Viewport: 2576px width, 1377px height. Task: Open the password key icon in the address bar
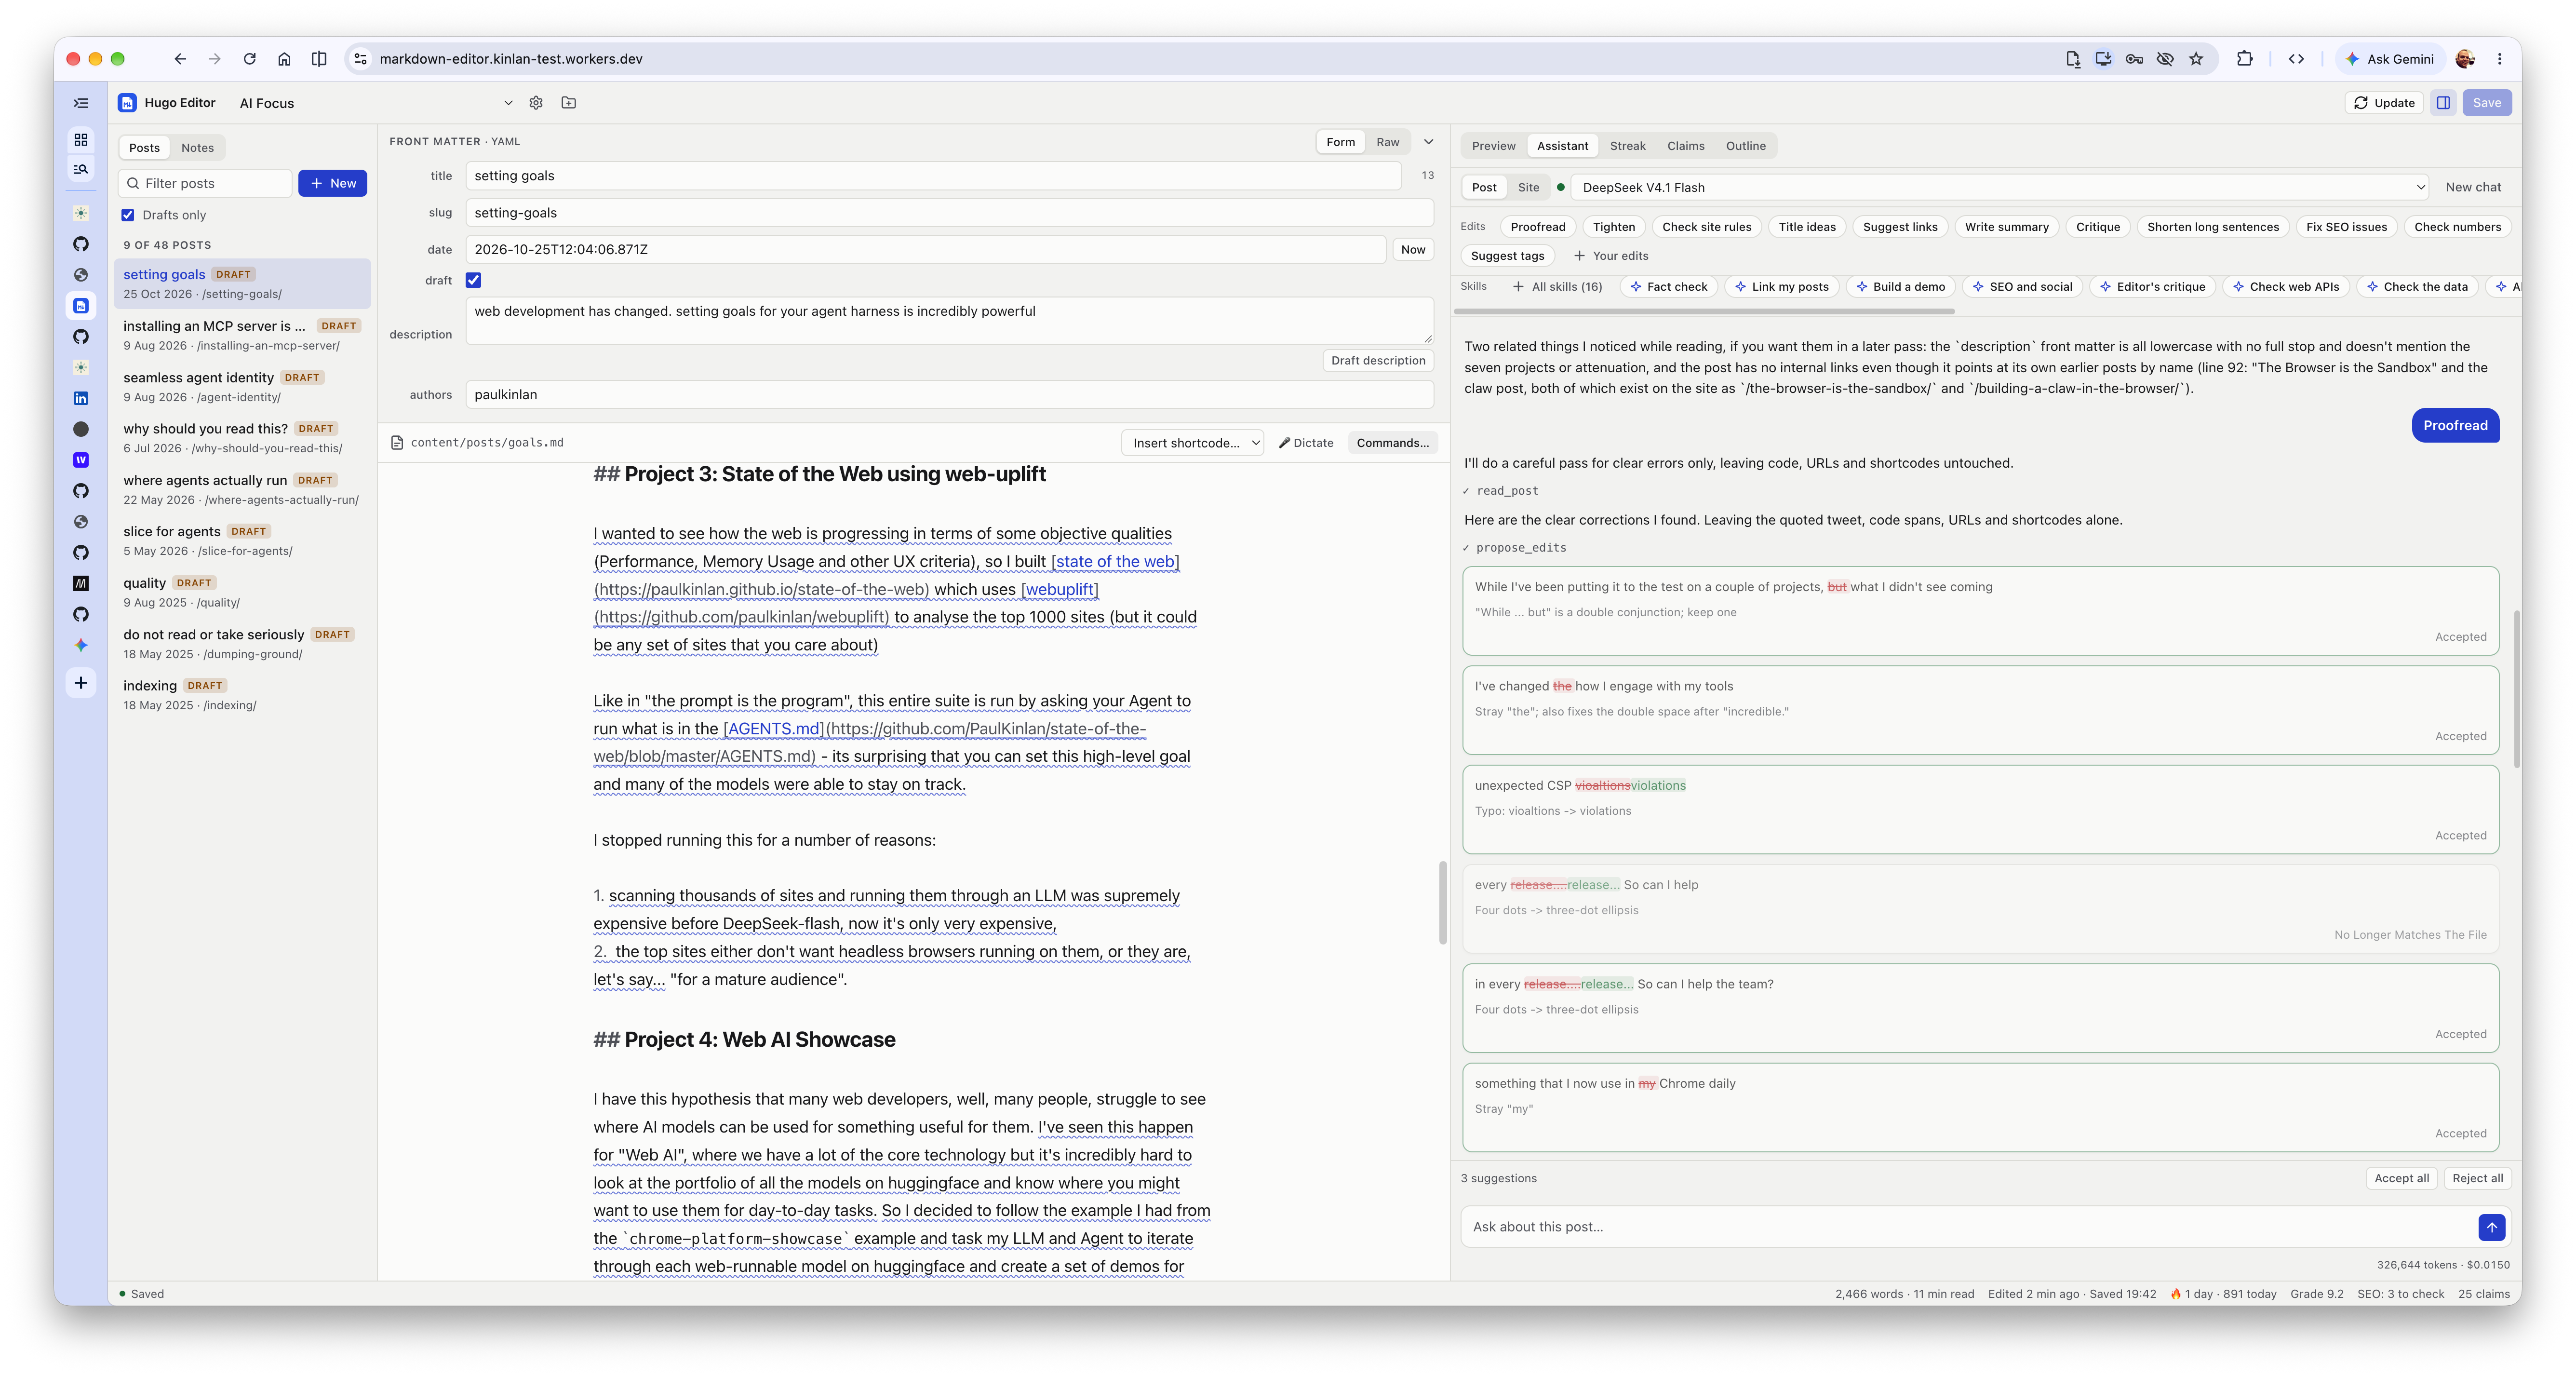tap(2134, 59)
